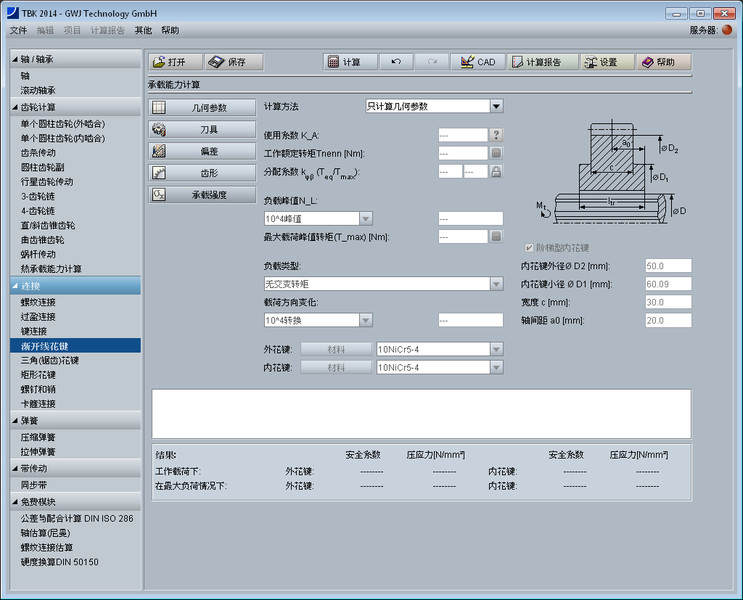Click the calculator icon beside 工作额定转矩
Image resolution: width=743 pixels, height=600 pixels.
[496, 153]
